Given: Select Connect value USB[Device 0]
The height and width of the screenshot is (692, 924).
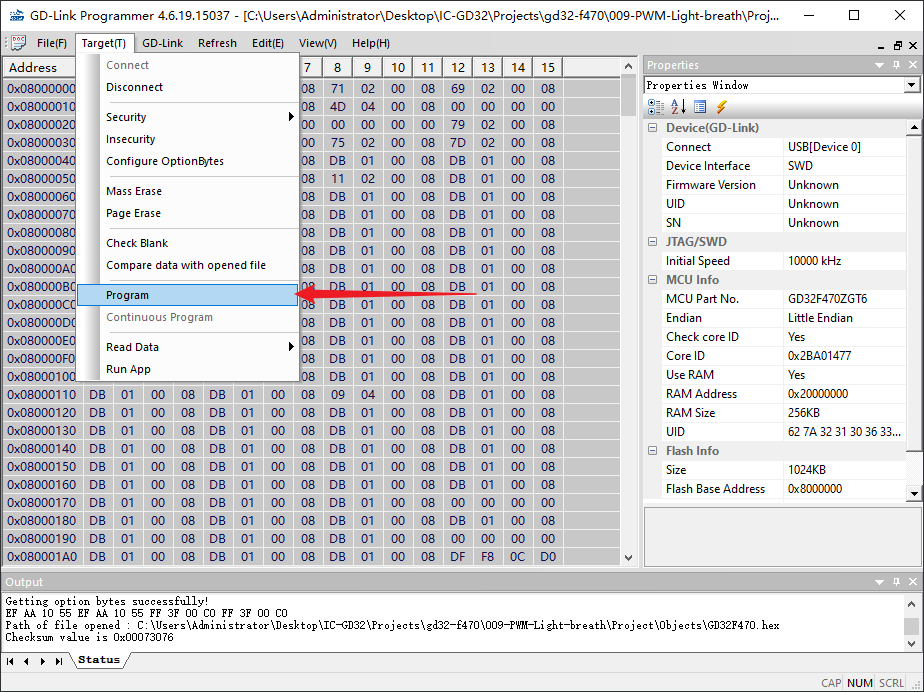Looking at the screenshot, I should tap(844, 147).
